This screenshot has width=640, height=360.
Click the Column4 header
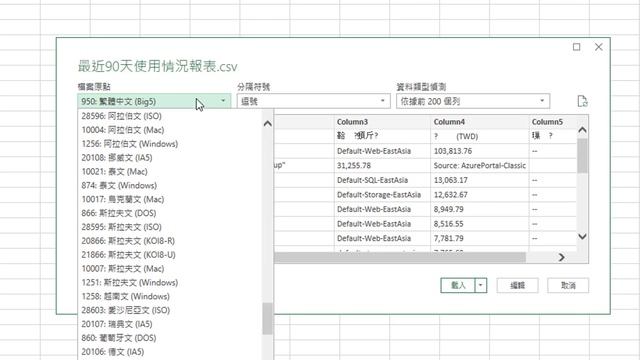480,122
